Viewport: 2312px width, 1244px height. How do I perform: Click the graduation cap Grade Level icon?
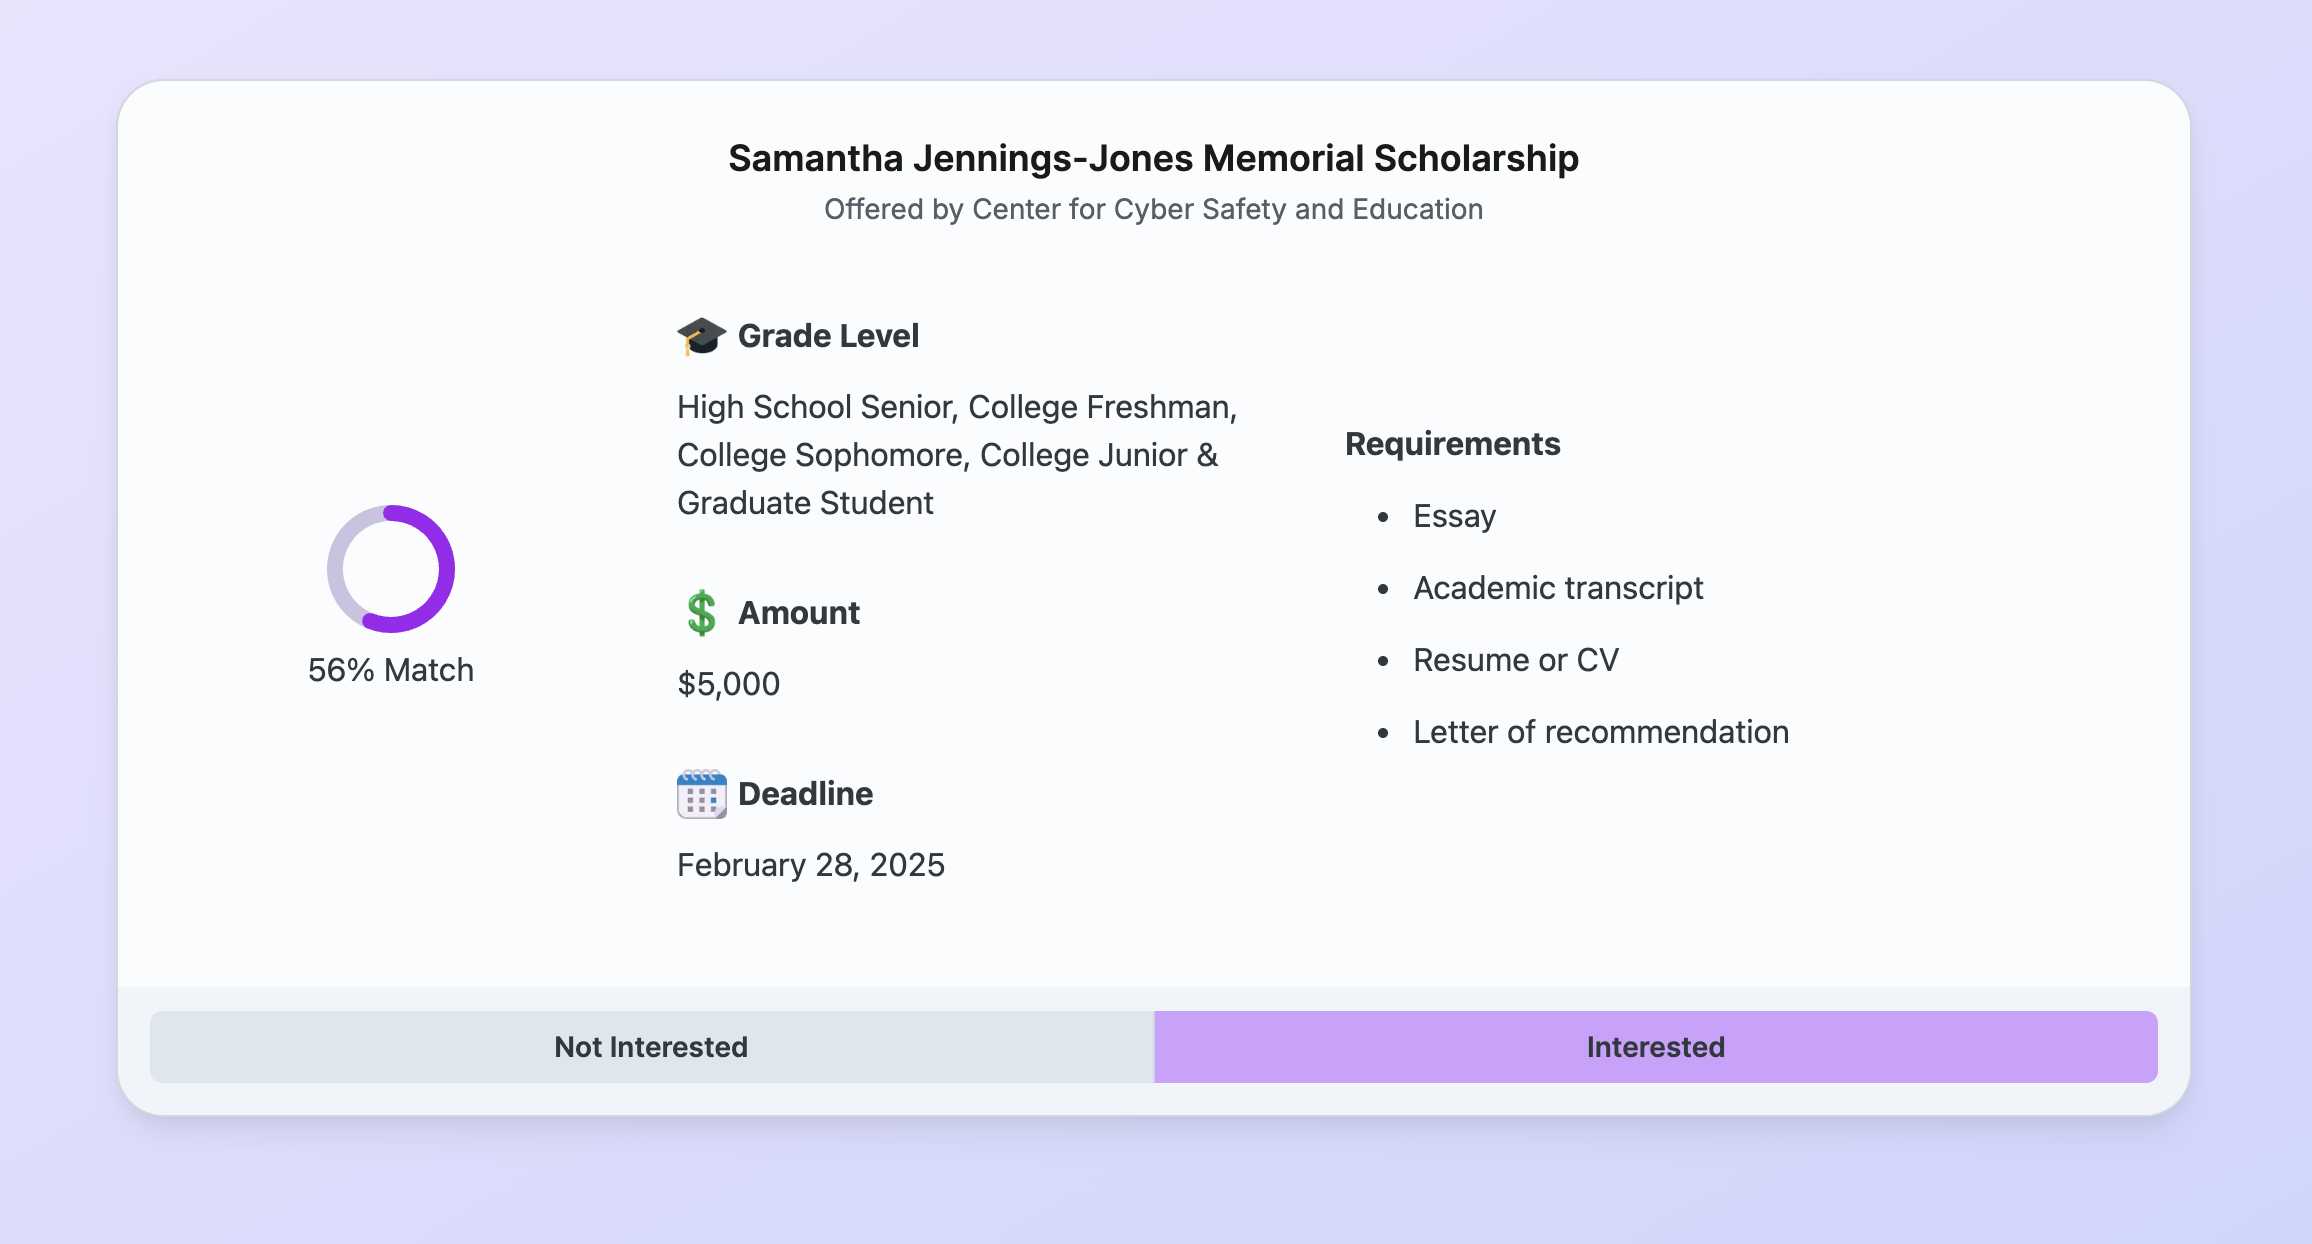(x=701, y=336)
